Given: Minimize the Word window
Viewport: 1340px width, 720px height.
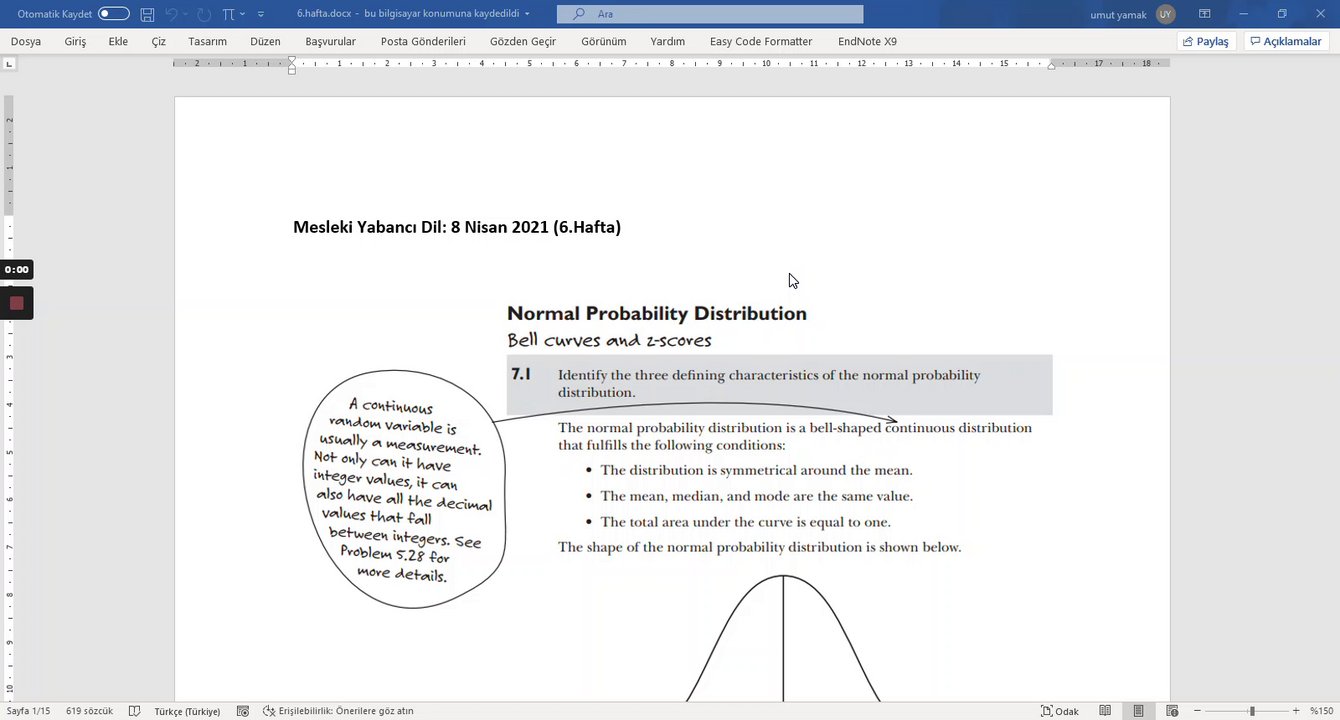Looking at the screenshot, I should click(1244, 14).
